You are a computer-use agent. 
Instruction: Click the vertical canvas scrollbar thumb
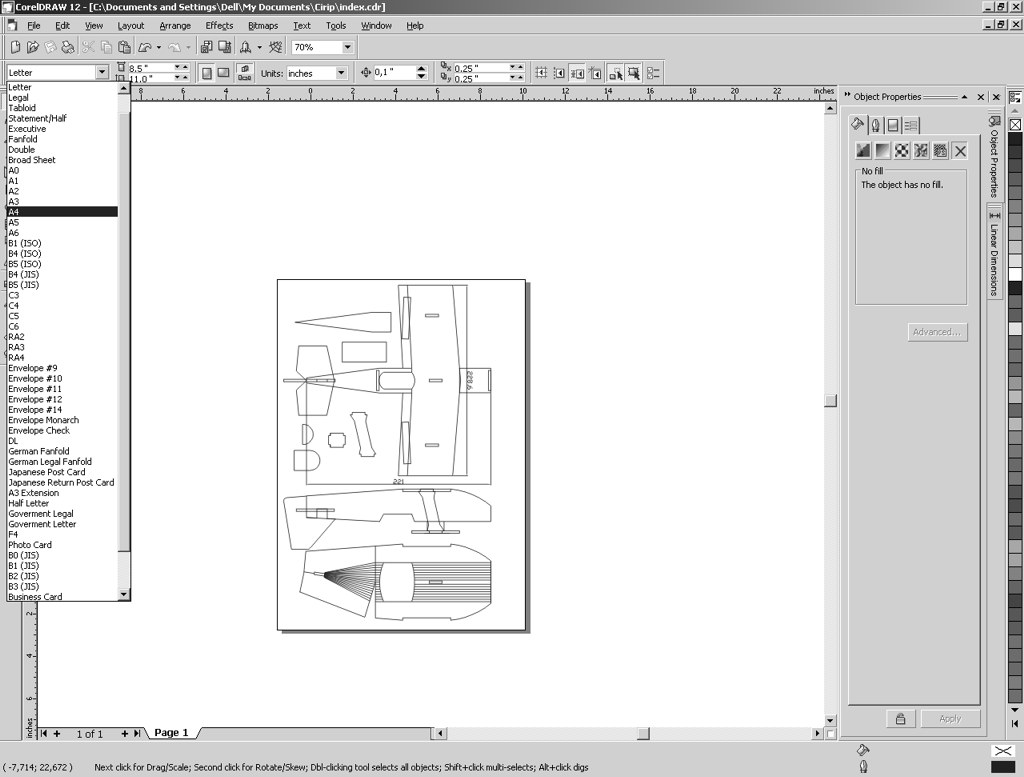tap(831, 401)
